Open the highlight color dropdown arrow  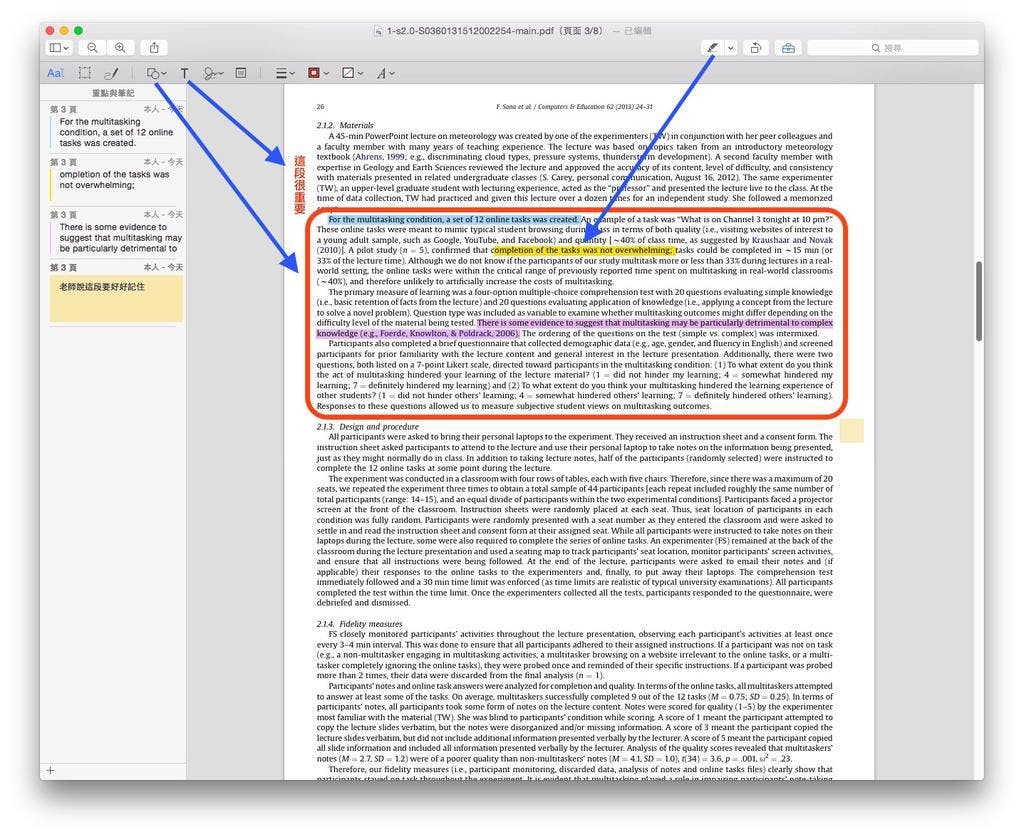731,48
